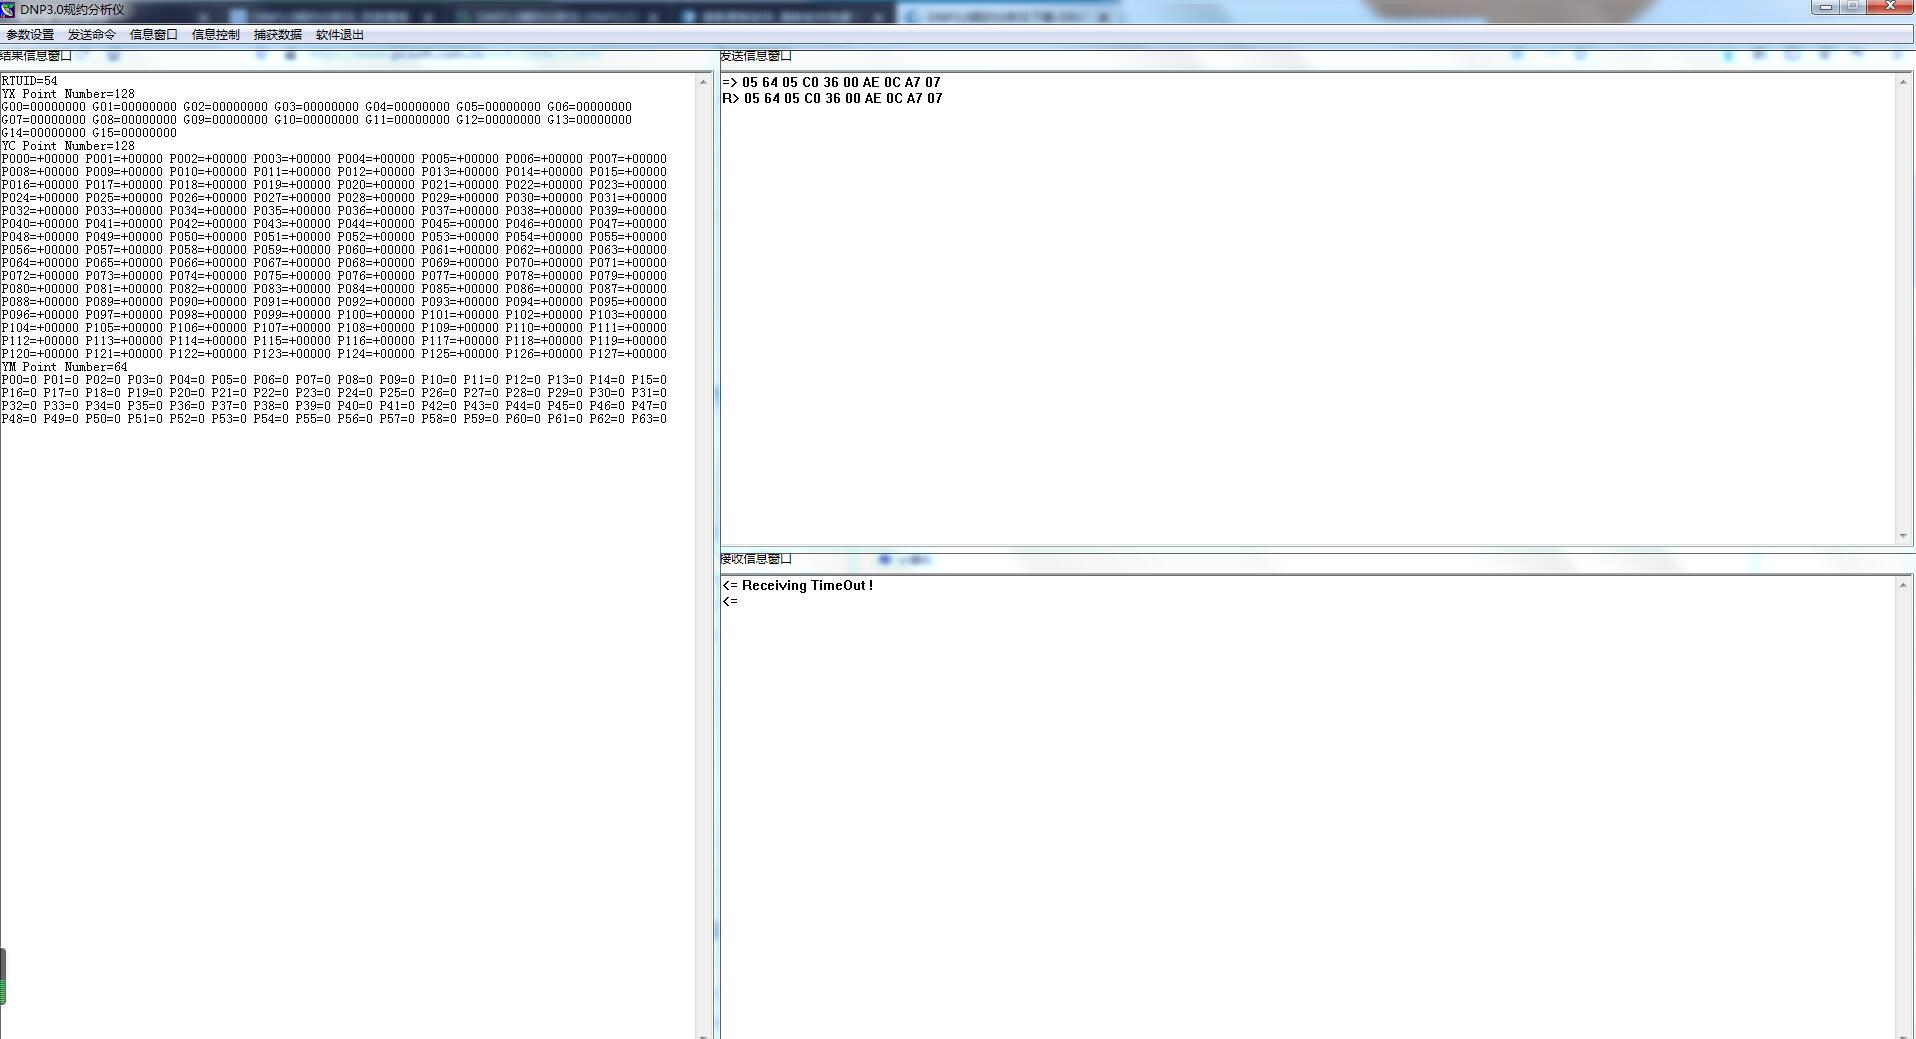The height and width of the screenshot is (1039, 1916).
Task: Click the 接收信息窗口 panel title
Action: (x=756, y=559)
